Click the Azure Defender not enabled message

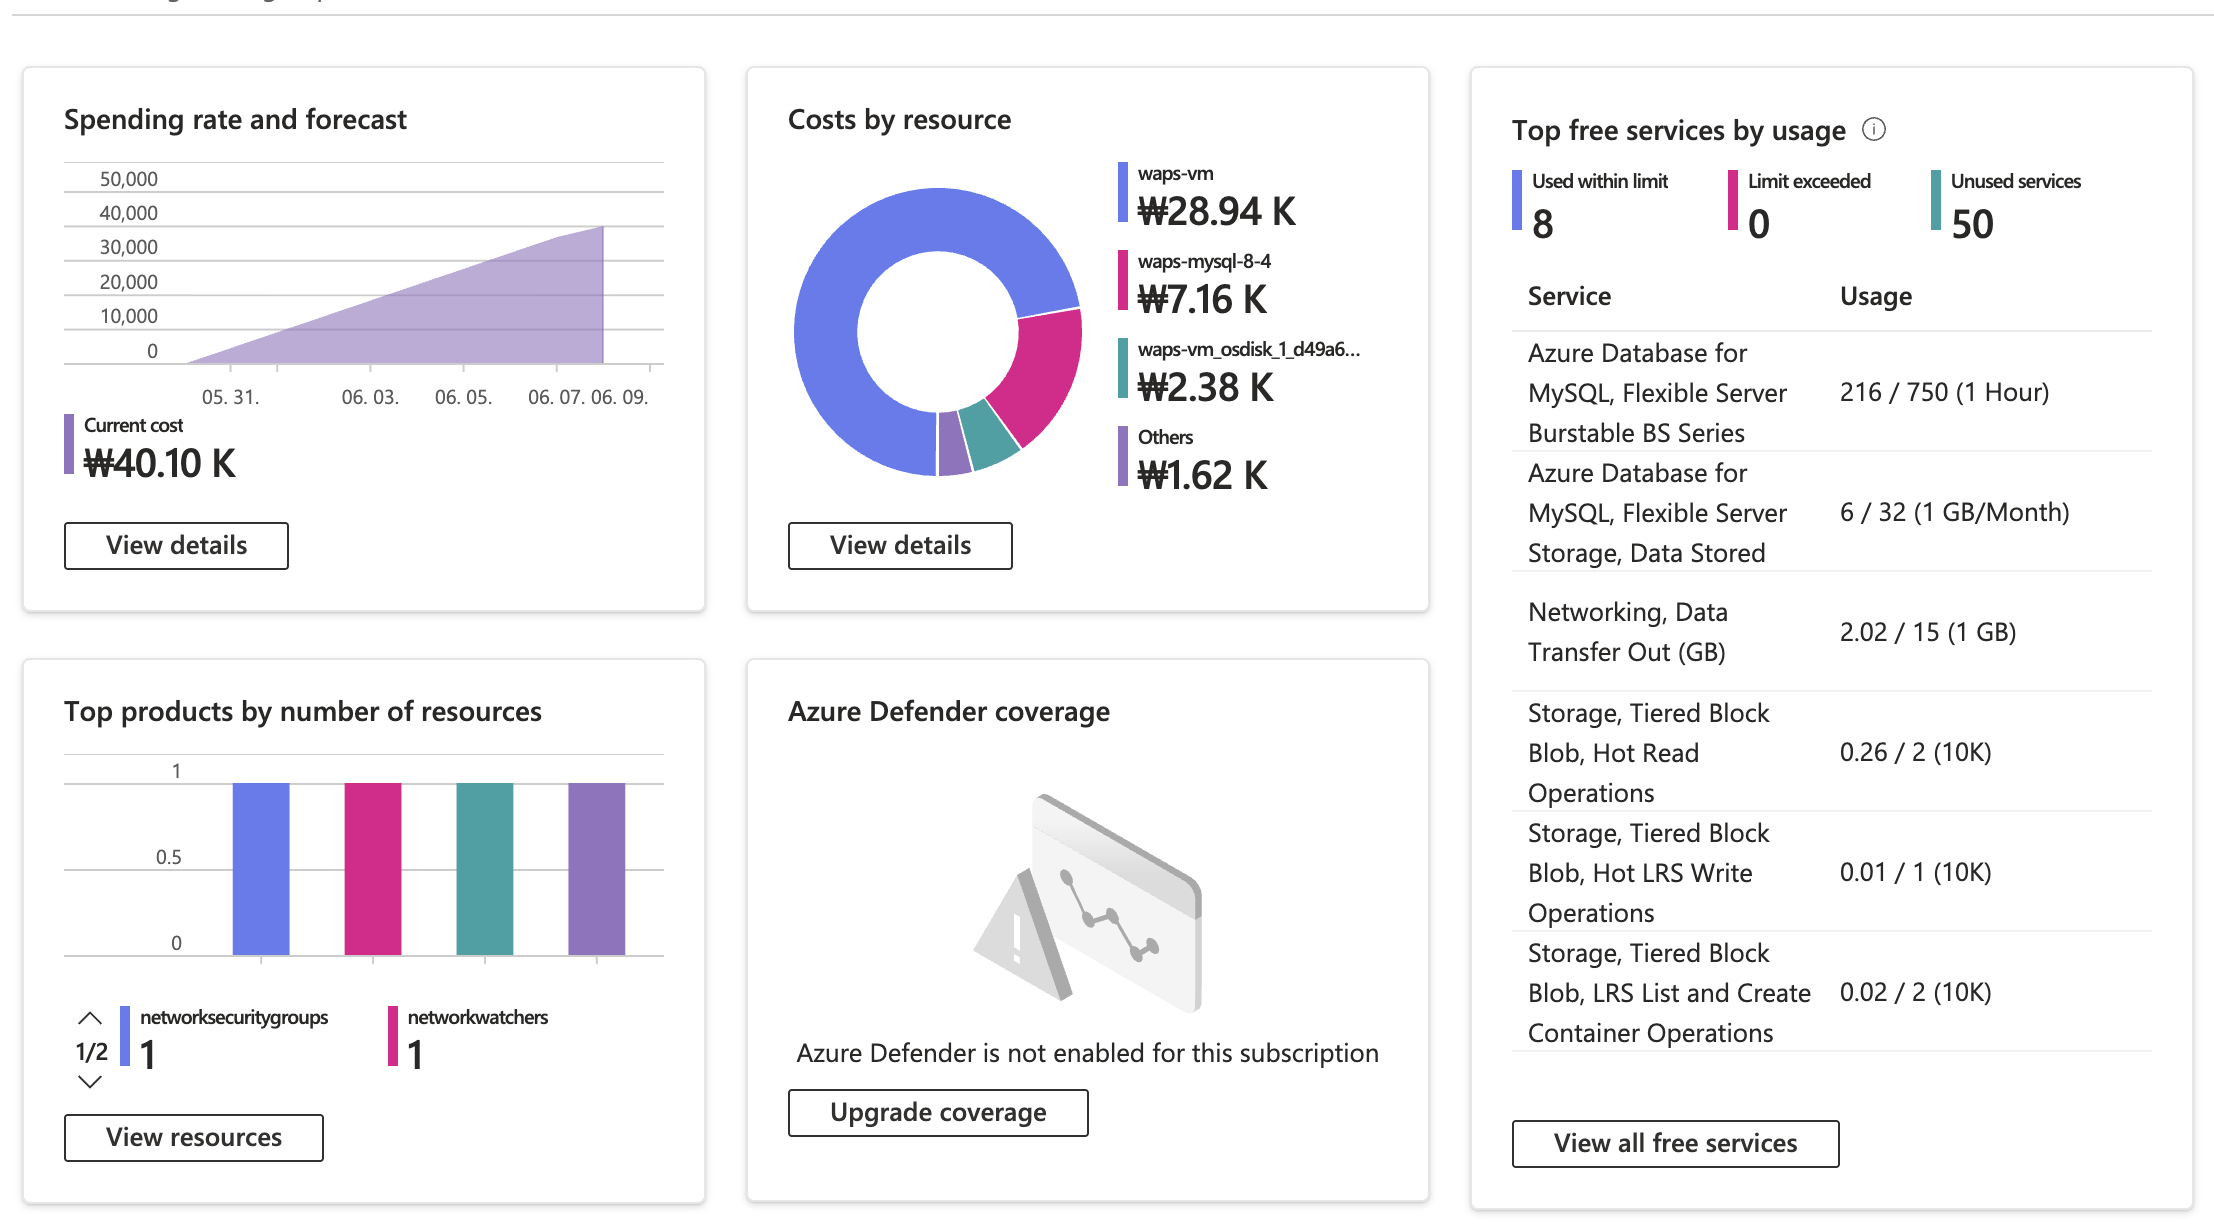coord(1088,1053)
